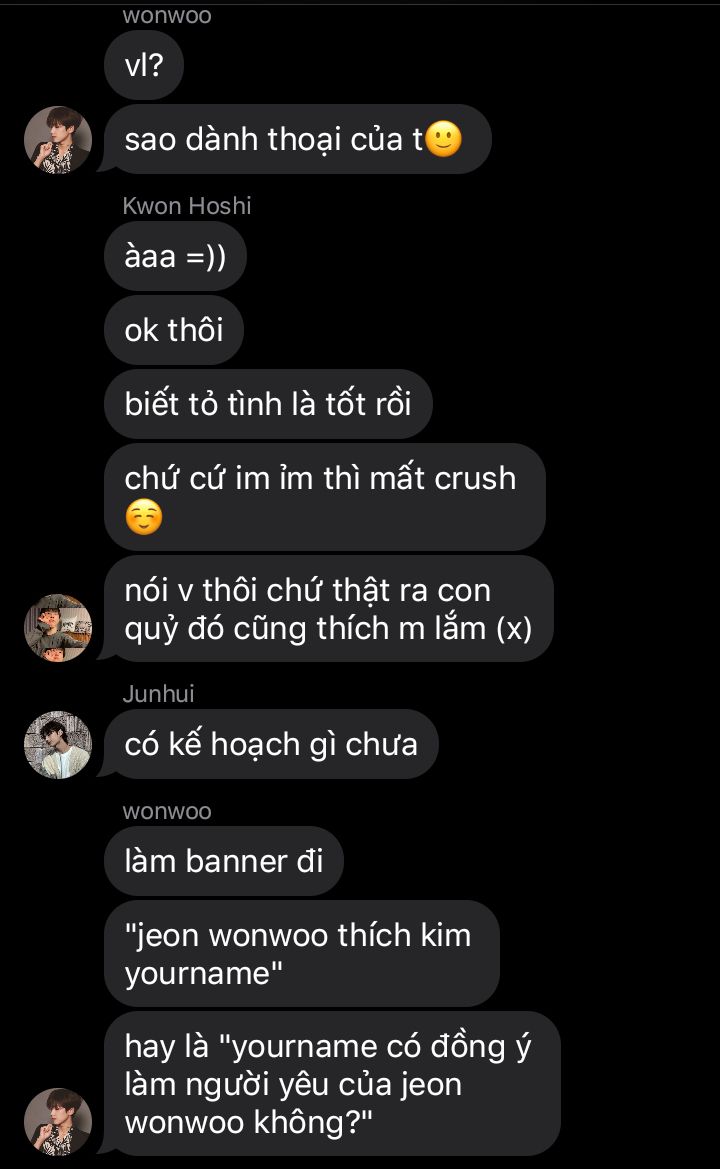The image size is (720, 1169).
Task: Click the 'Kwon Hoshi' sender name label
Action: coord(187,206)
